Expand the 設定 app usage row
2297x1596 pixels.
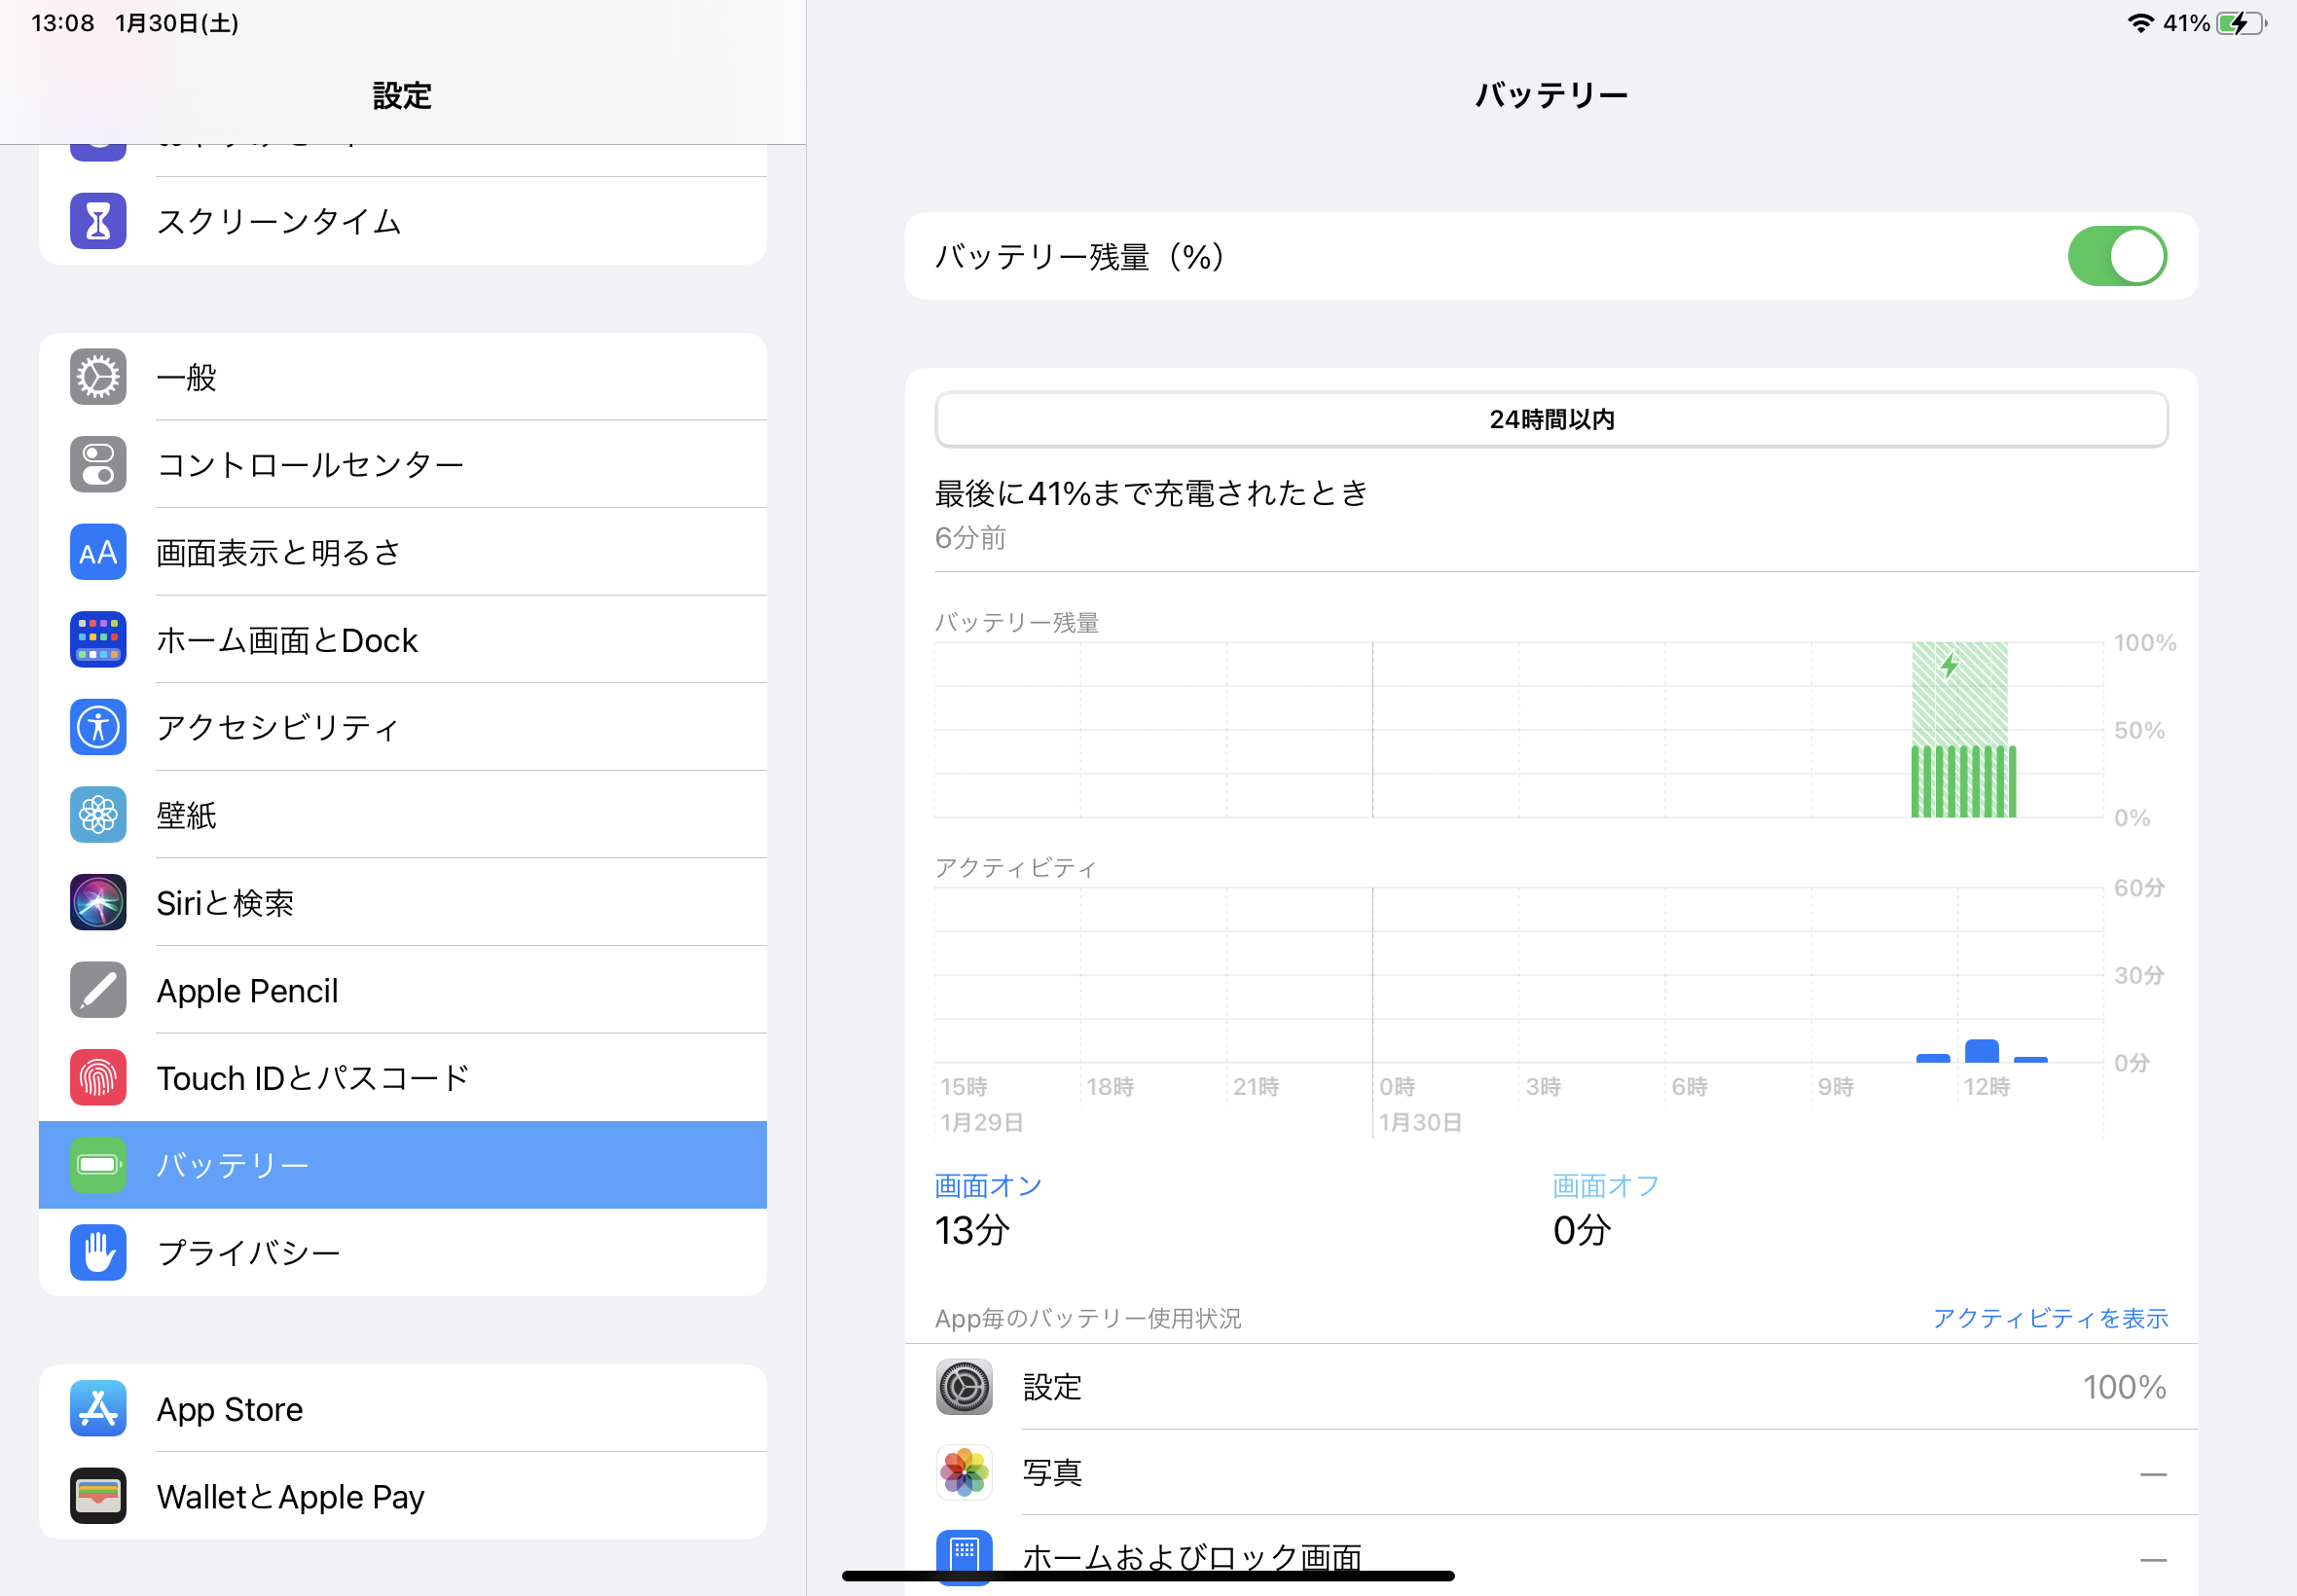1550,1387
